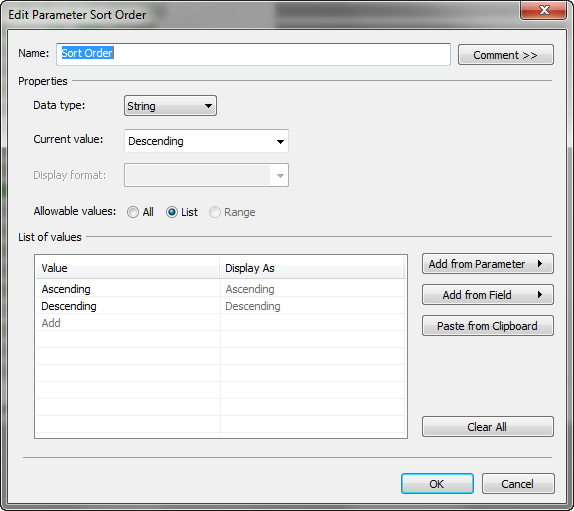Select the Ascending value row
The height and width of the screenshot is (511, 574).
220,289
